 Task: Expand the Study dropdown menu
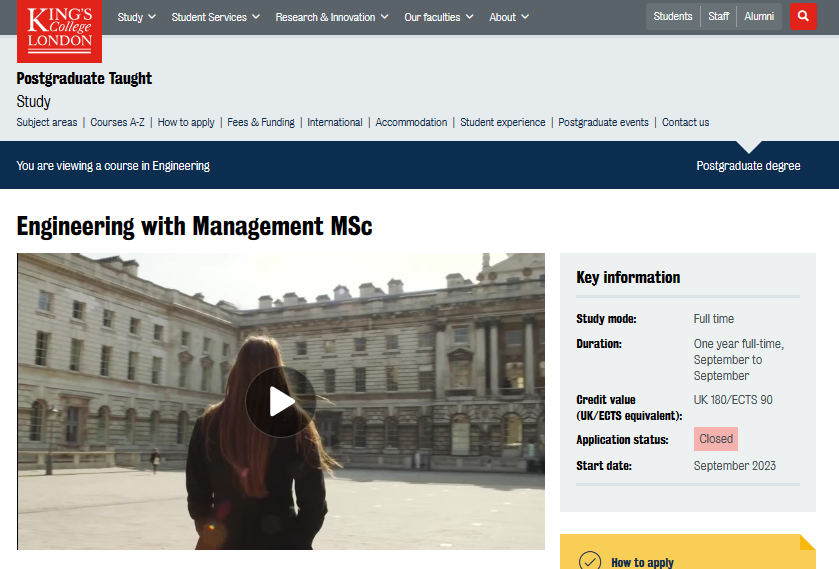136,17
